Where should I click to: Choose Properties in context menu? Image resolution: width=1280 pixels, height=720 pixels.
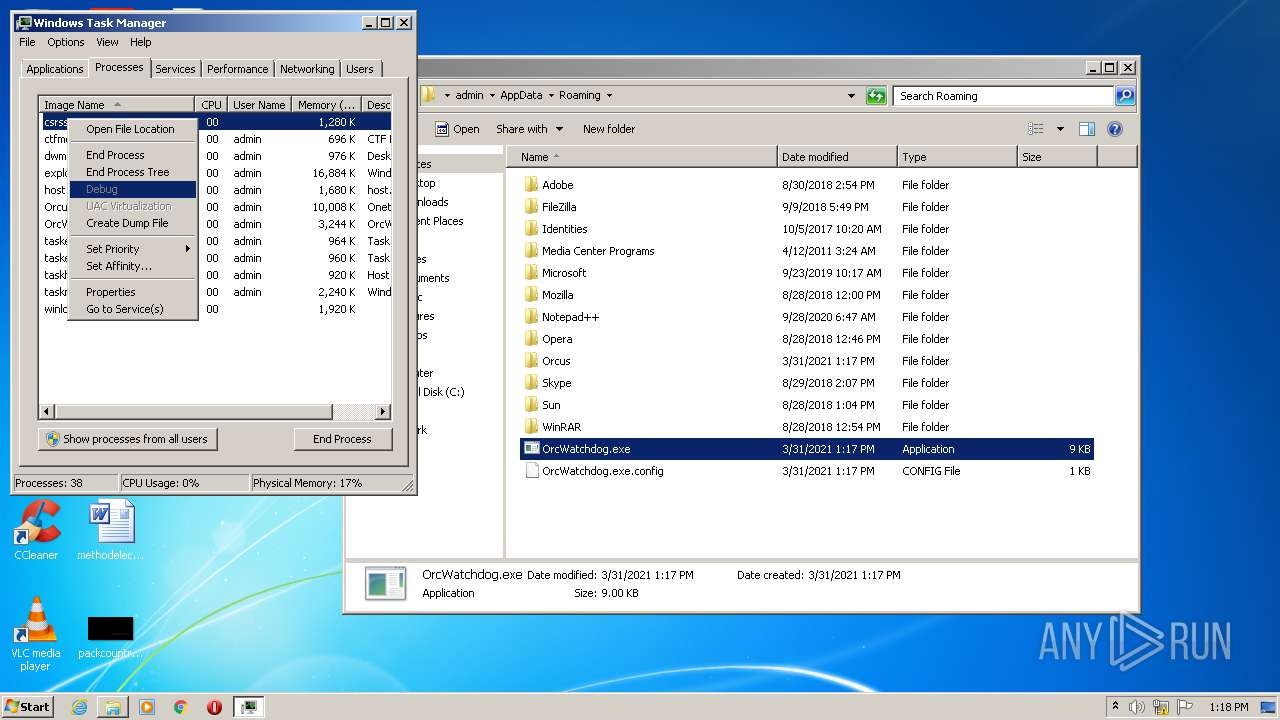pyautogui.click(x=133, y=292)
